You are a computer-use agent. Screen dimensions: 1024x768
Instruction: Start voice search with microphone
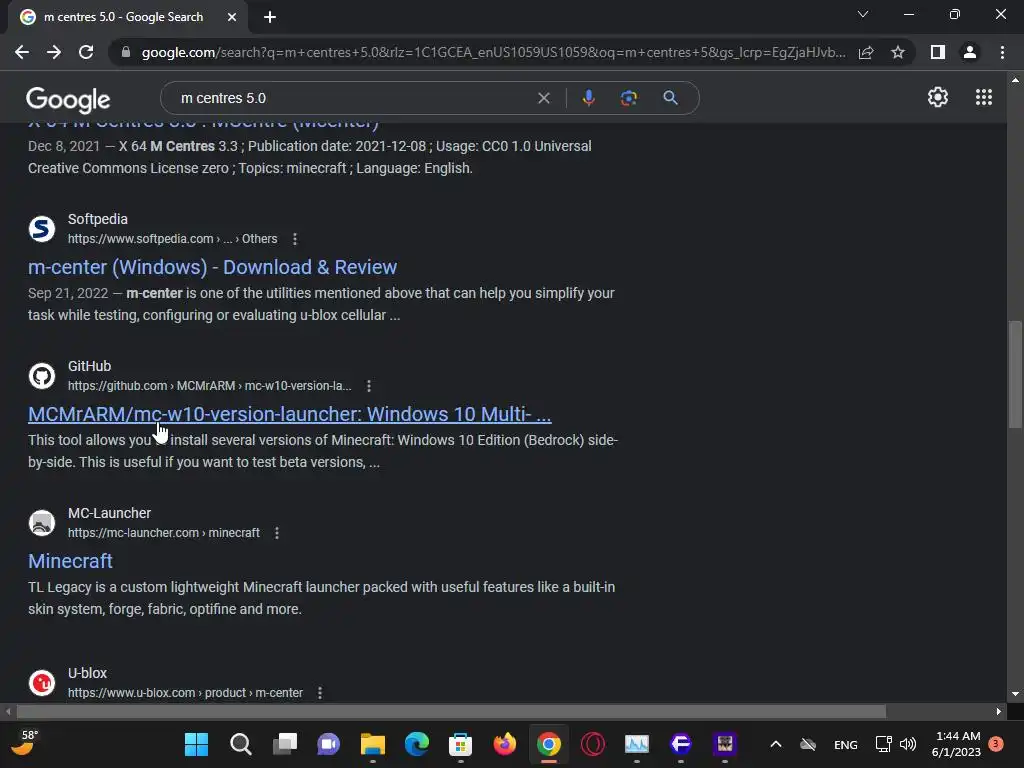point(588,98)
